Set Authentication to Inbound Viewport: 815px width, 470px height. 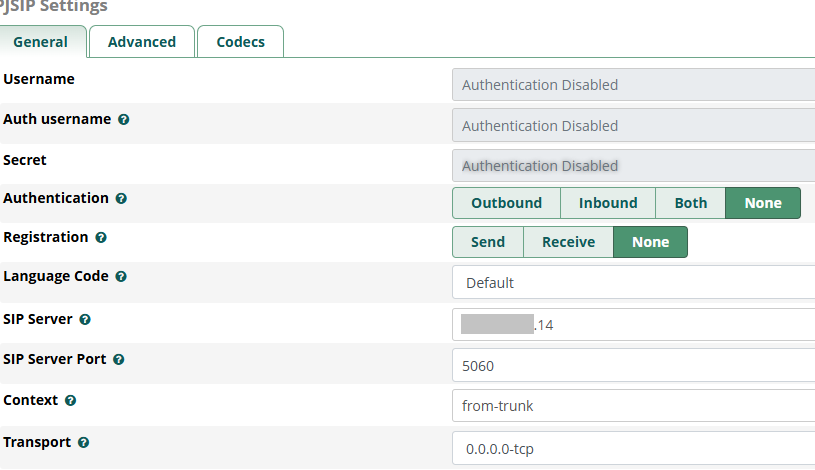coord(607,203)
